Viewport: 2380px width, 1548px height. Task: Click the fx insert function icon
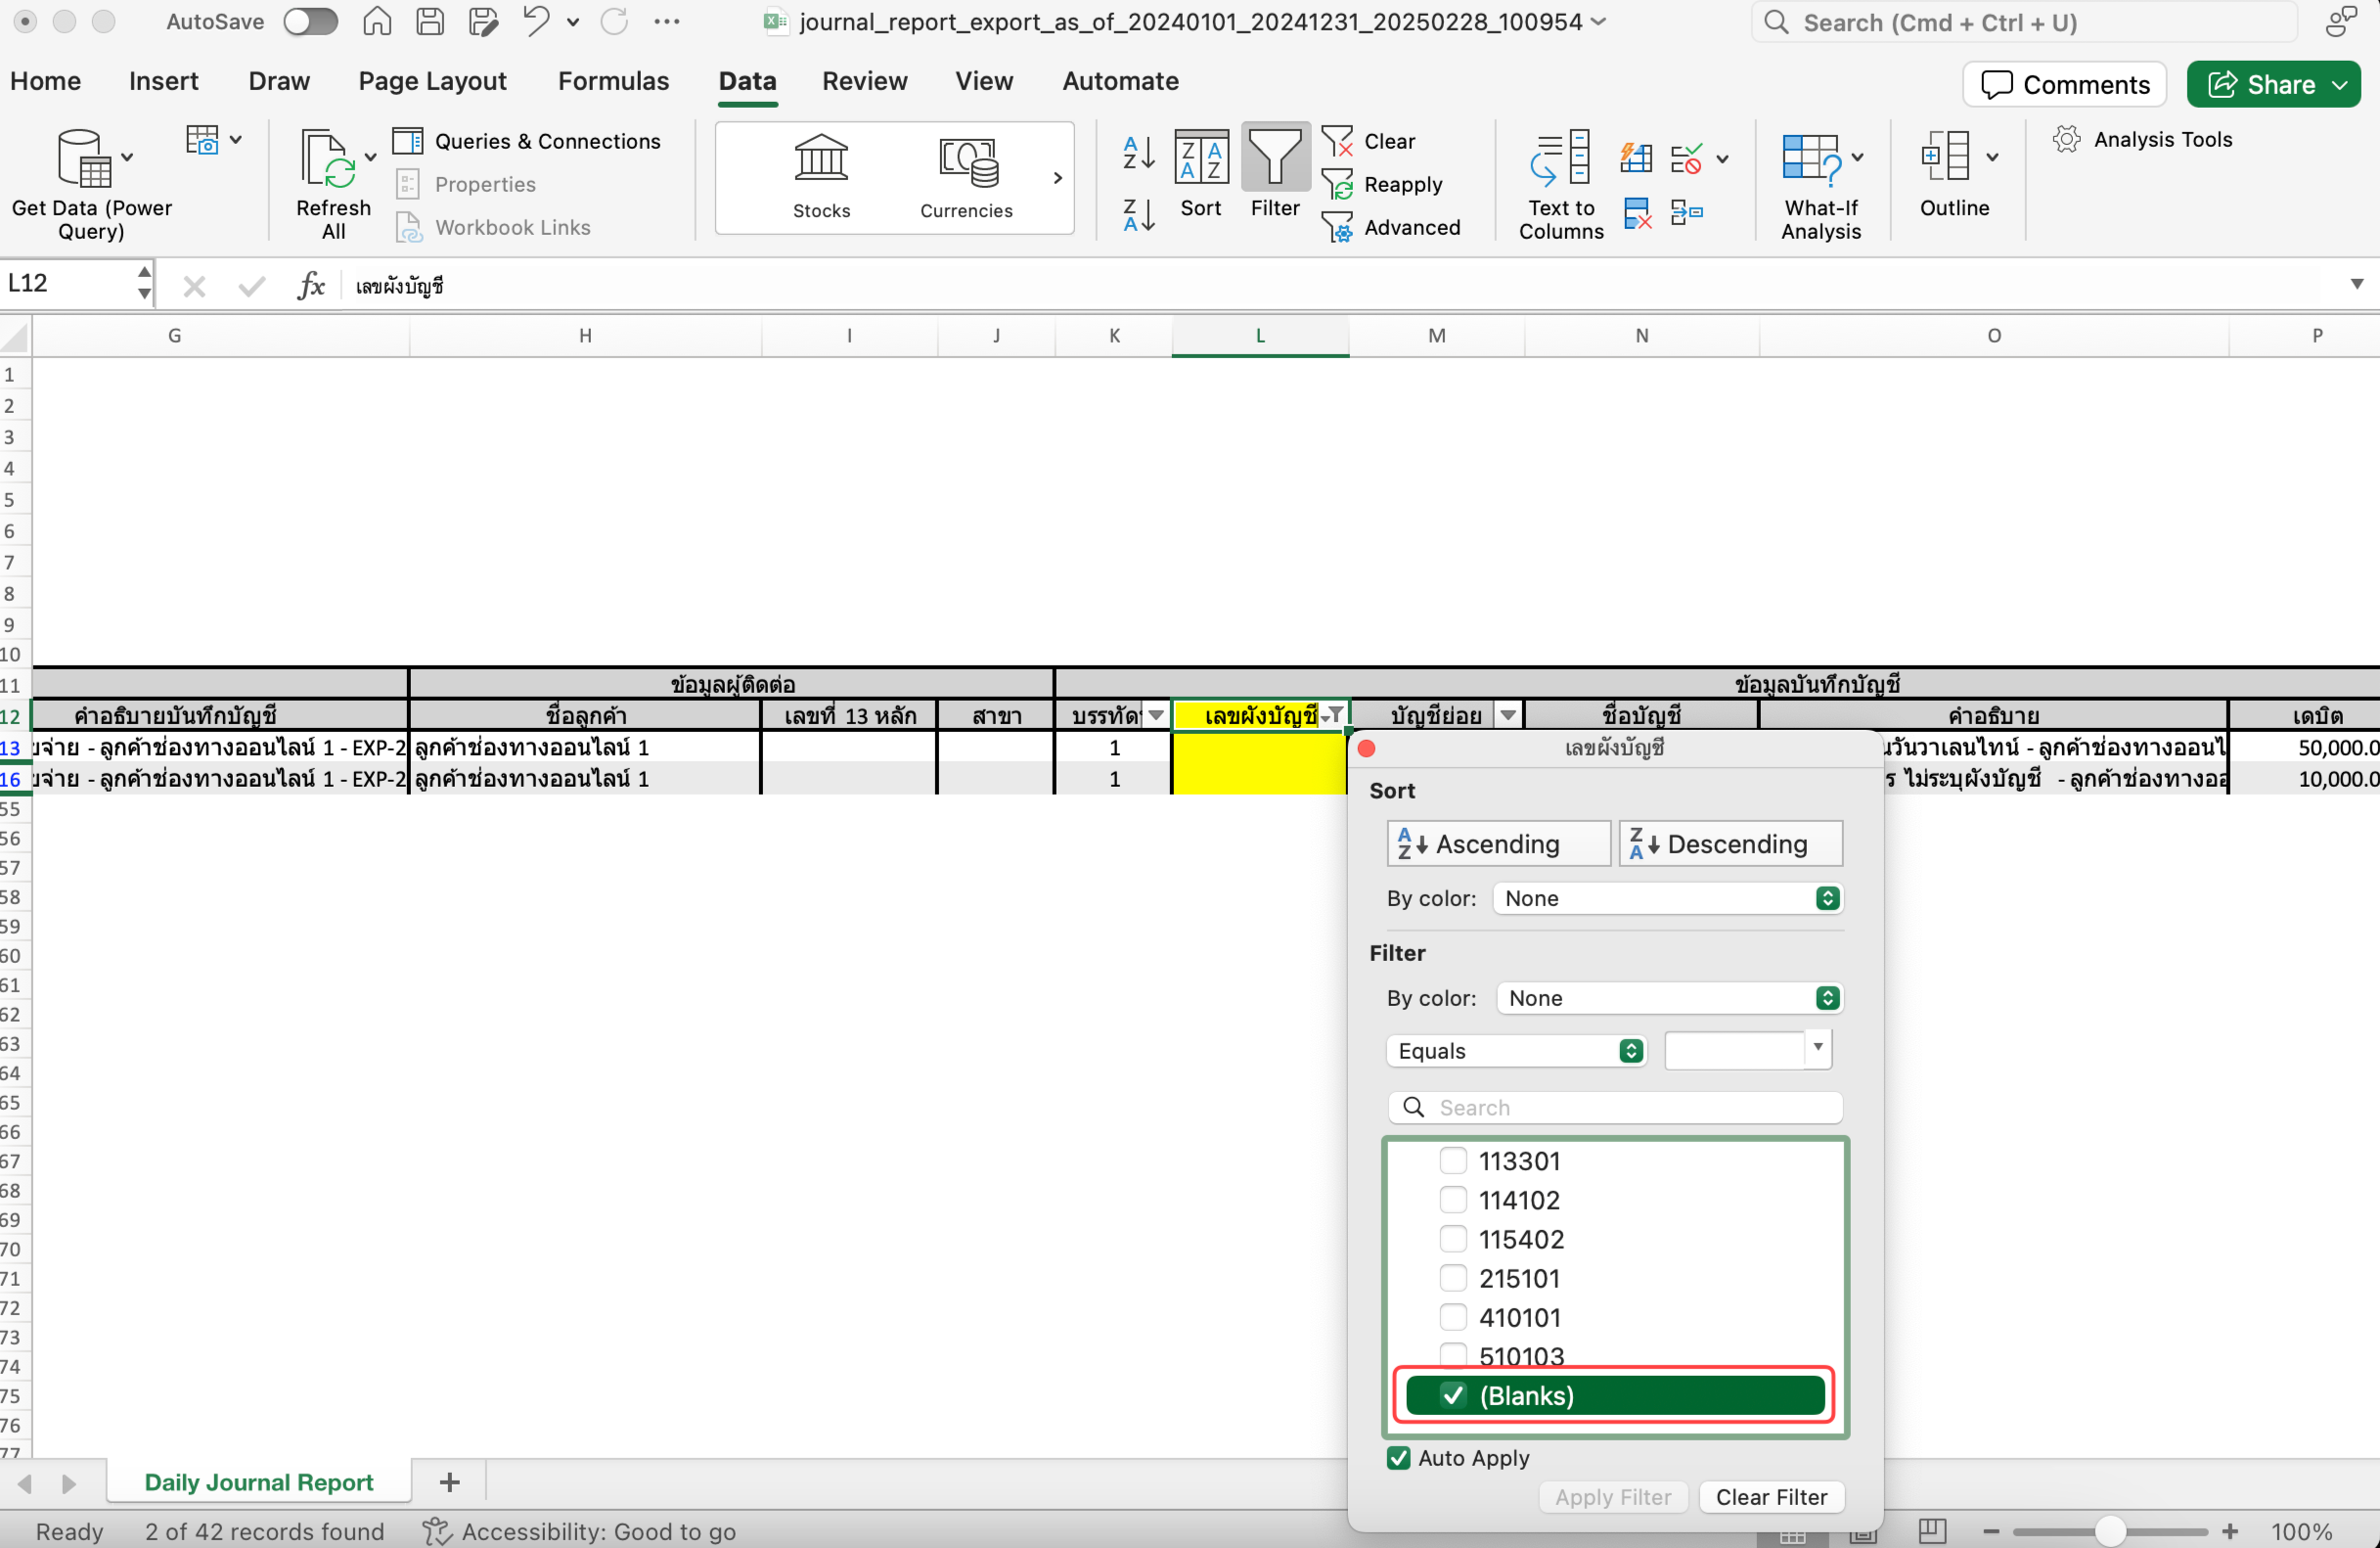[x=311, y=285]
